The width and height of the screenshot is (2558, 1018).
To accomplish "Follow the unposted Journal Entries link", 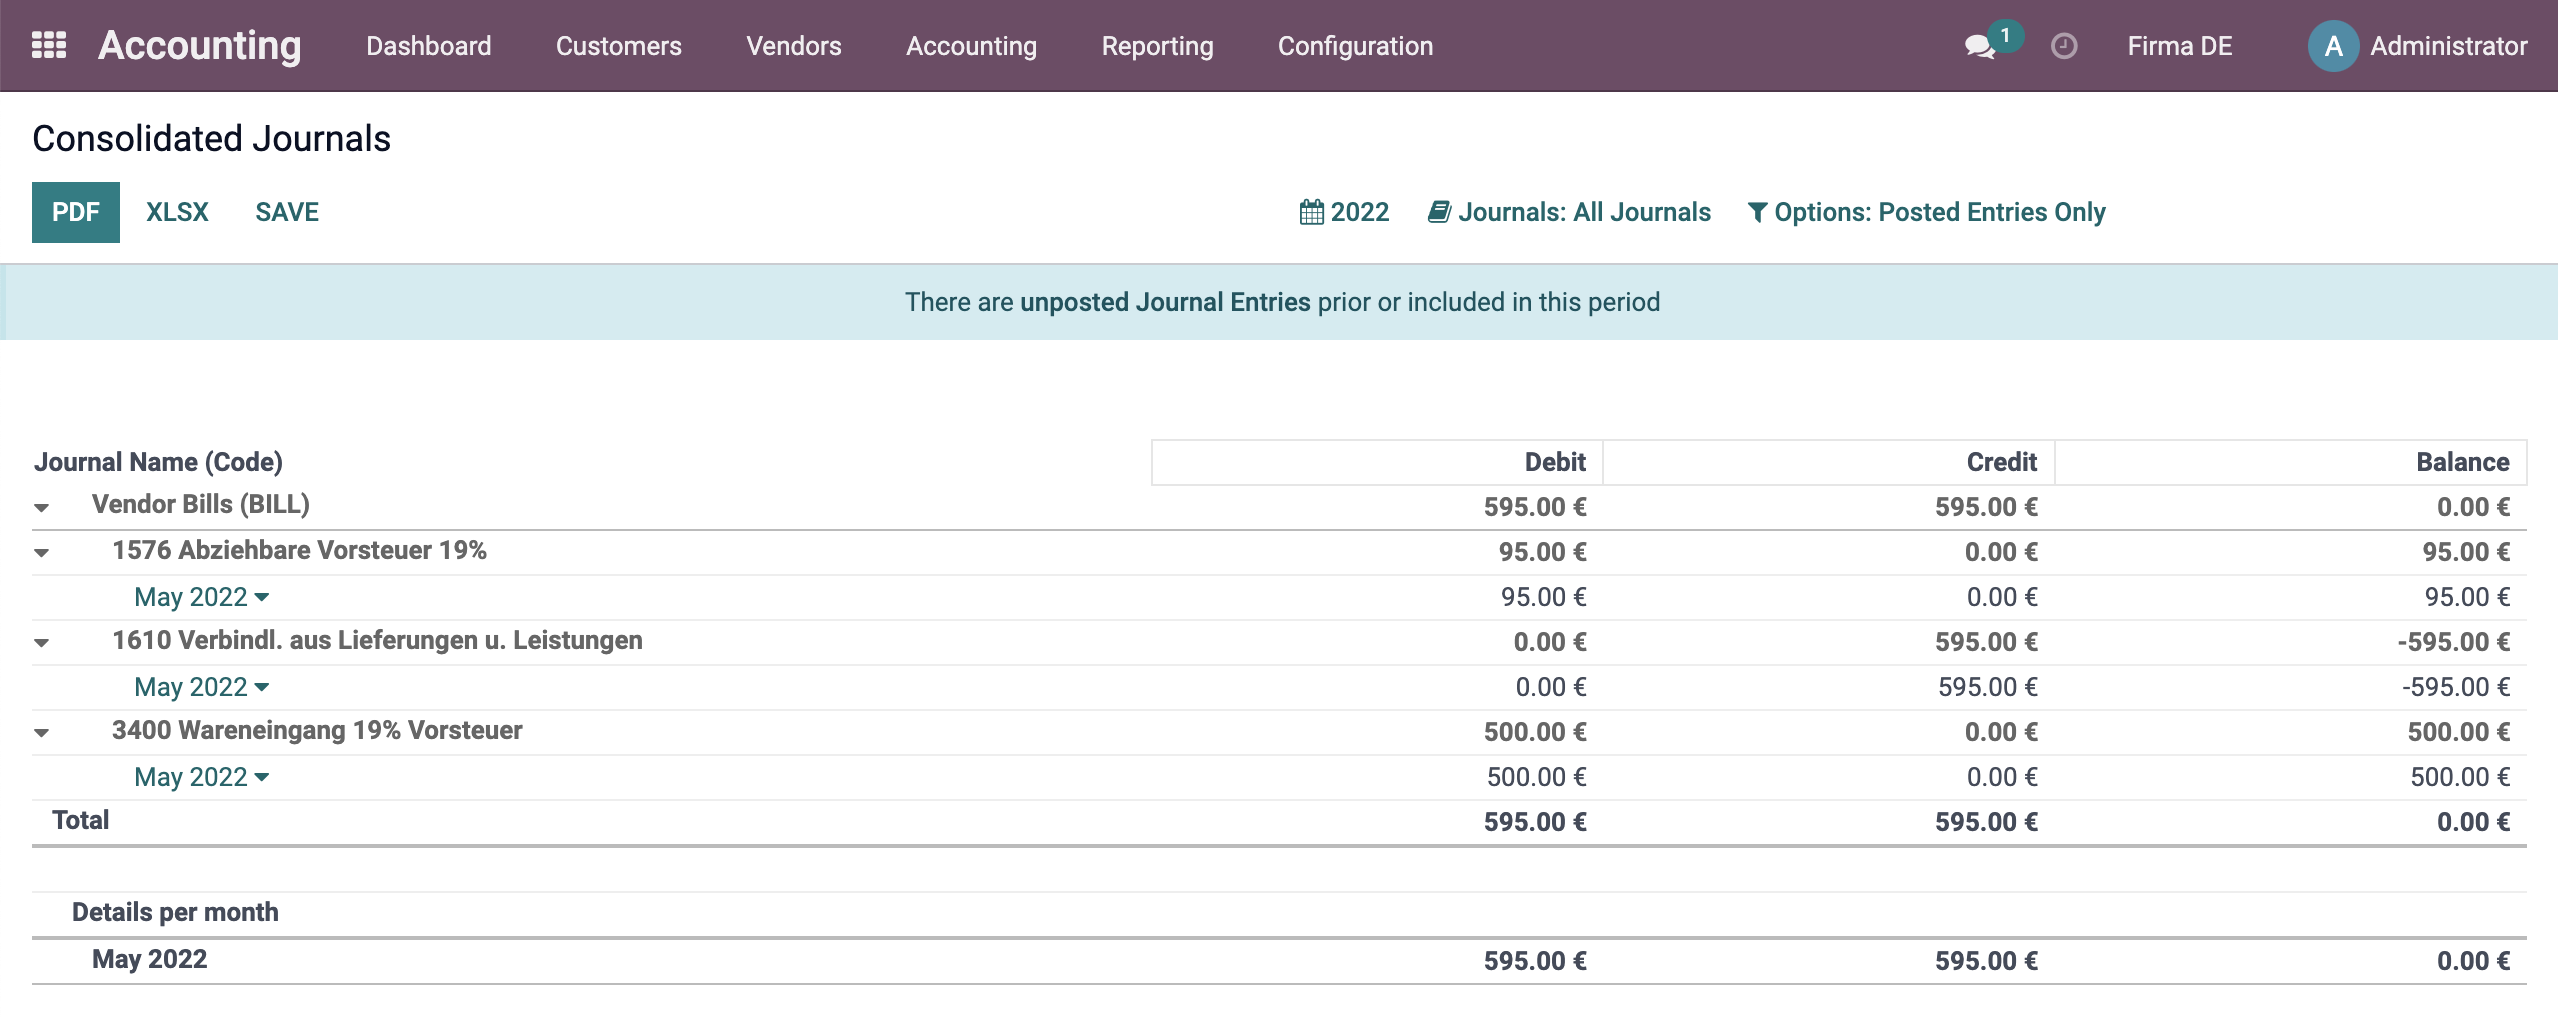I will (1165, 302).
